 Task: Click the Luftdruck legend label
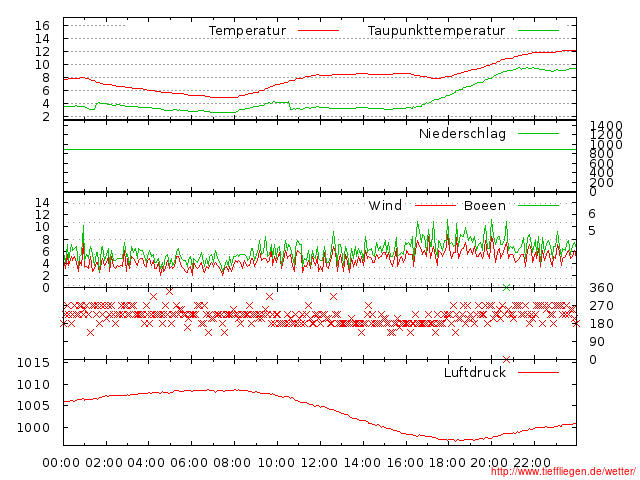coord(475,372)
